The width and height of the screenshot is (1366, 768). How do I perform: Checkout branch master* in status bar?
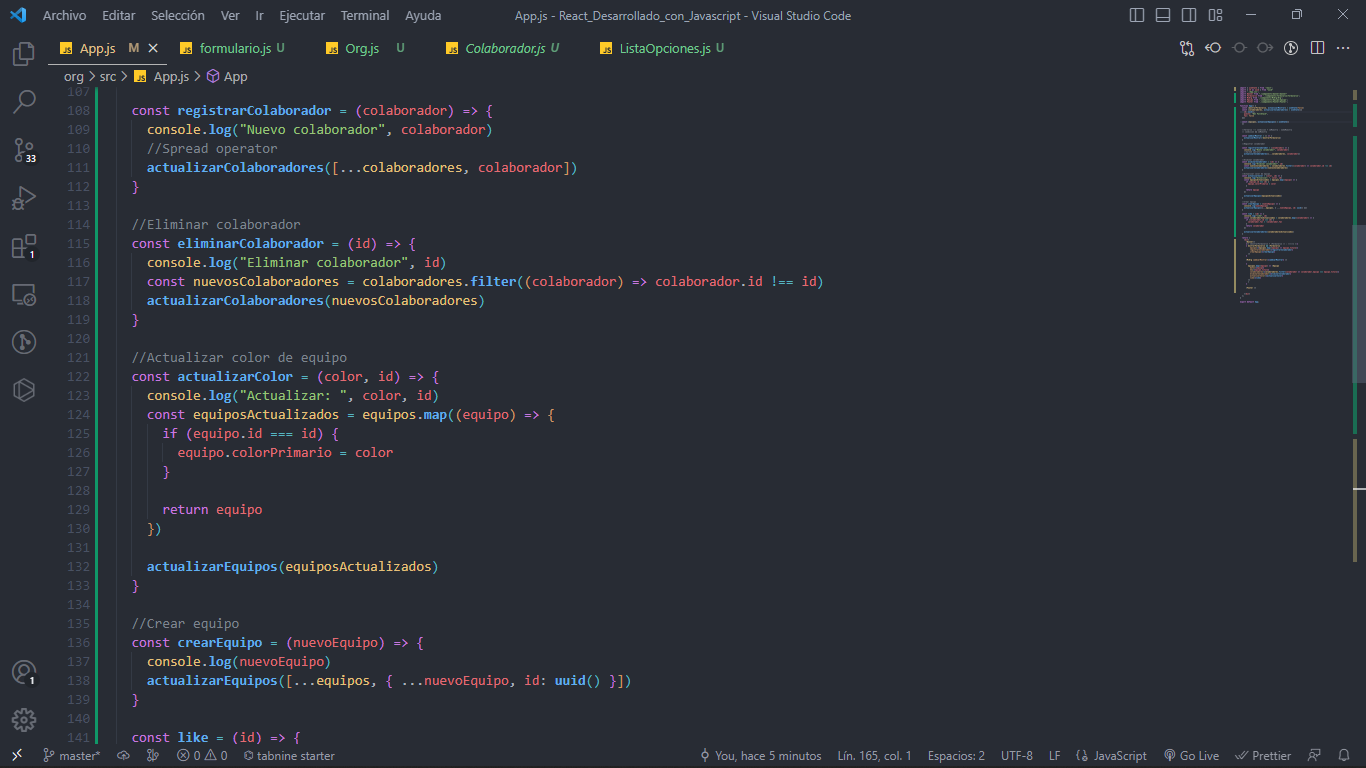pyautogui.click(x=72, y=756)
